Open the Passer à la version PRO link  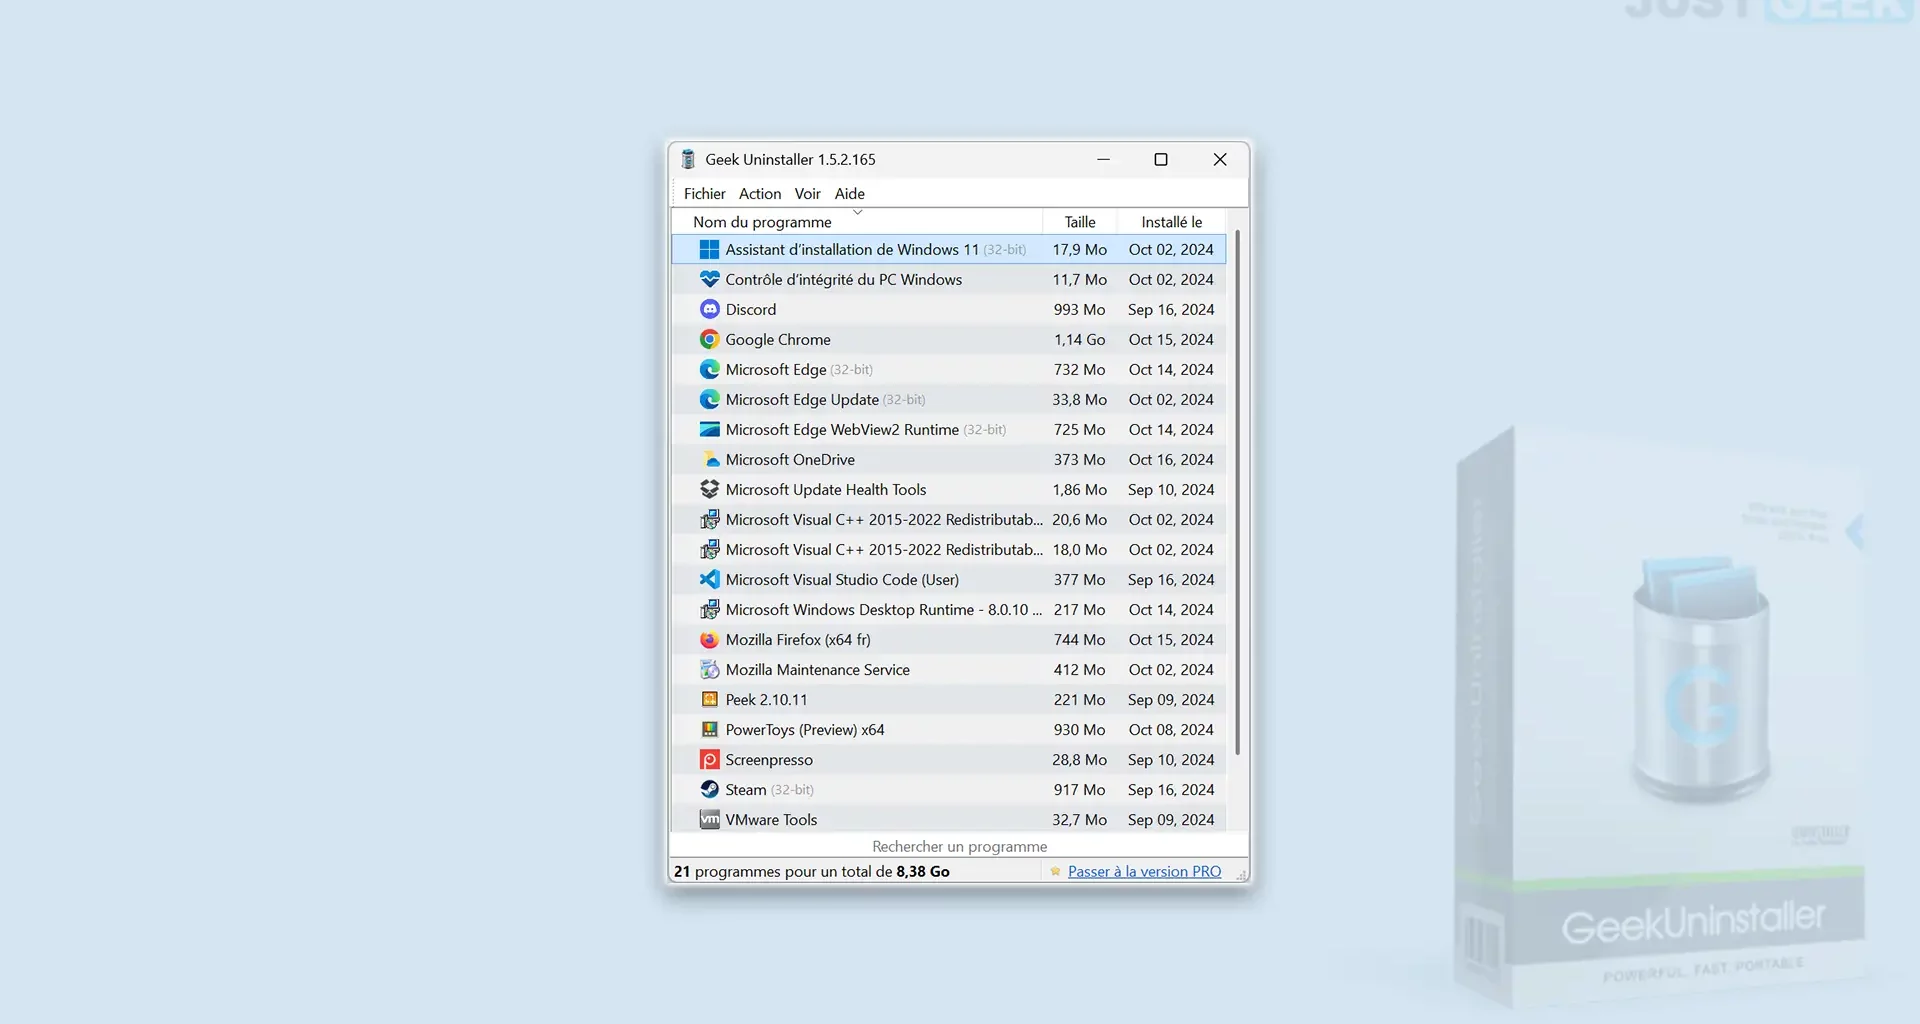tap(1144, 872)
